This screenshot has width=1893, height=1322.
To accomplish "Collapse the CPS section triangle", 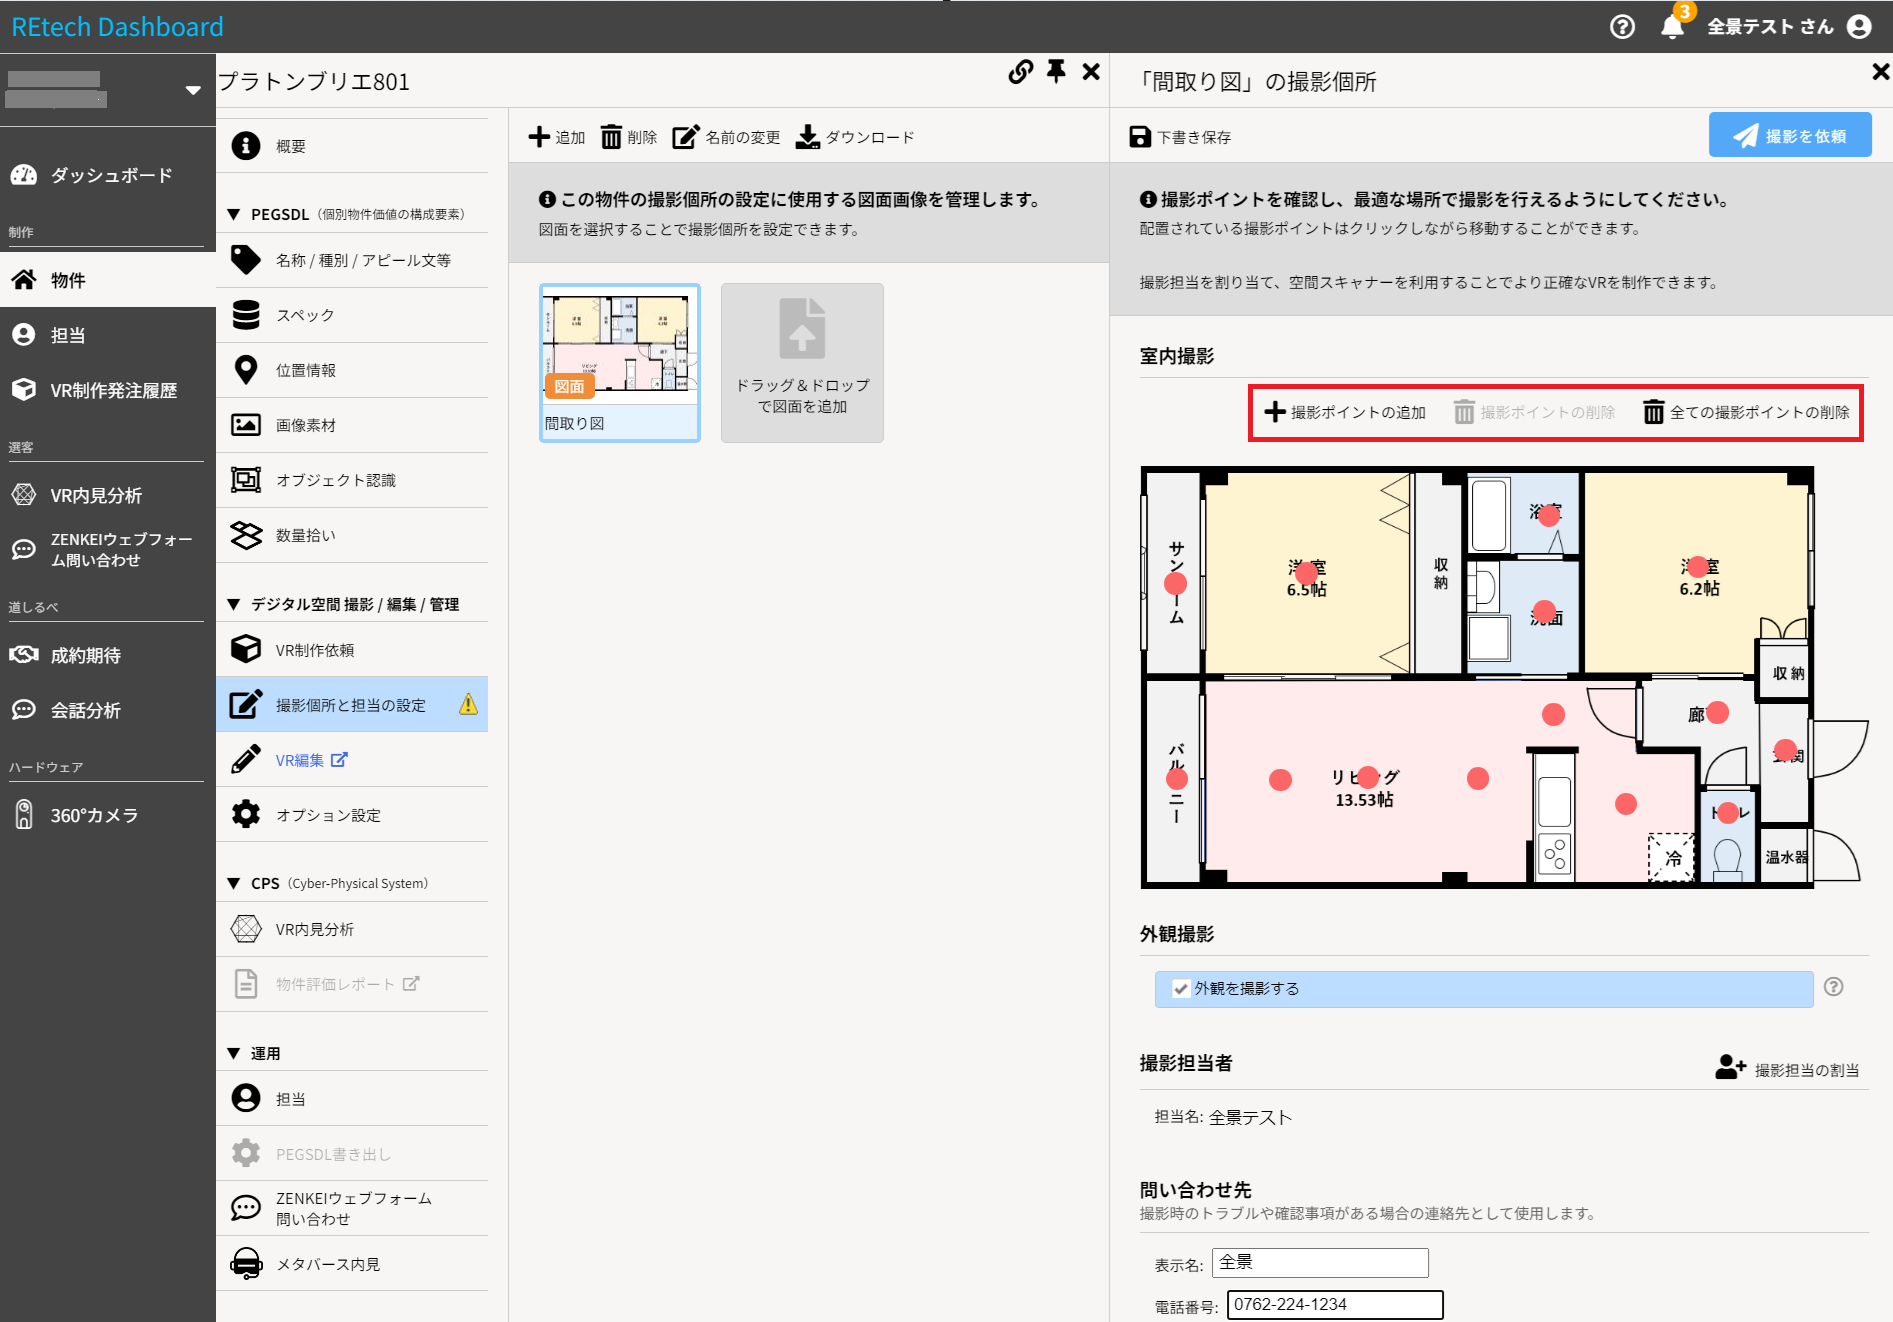I will click(x=234, y=883).
